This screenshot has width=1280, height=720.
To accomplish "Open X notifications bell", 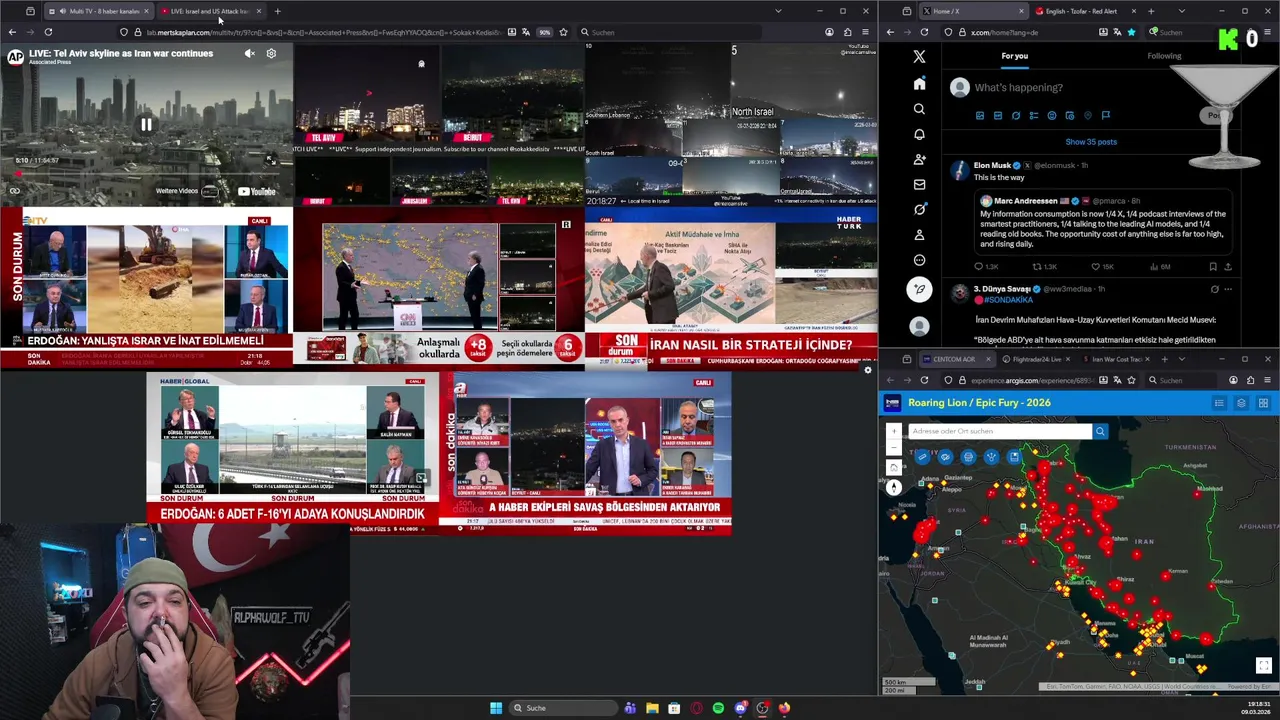I will click(x=919, y=134).
